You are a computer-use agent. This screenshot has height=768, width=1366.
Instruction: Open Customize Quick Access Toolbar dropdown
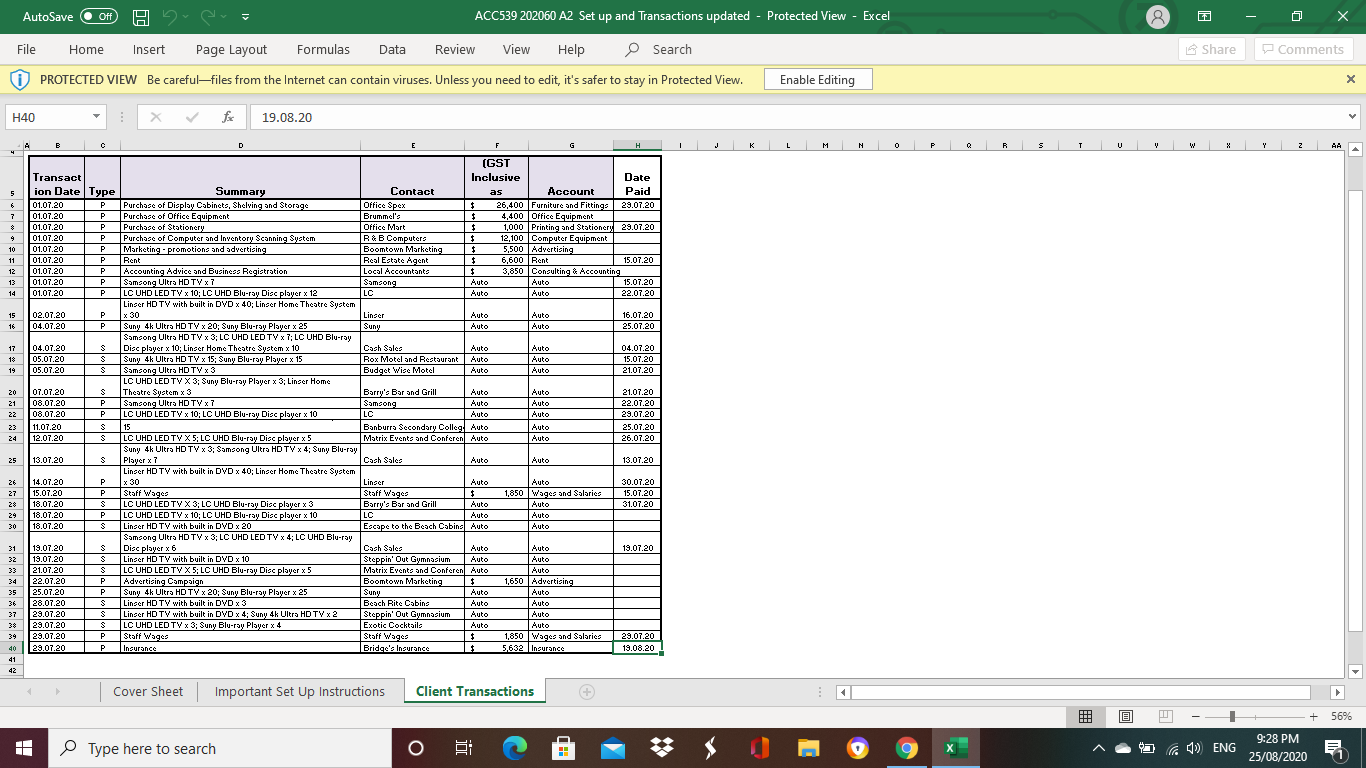click(245, 17)
